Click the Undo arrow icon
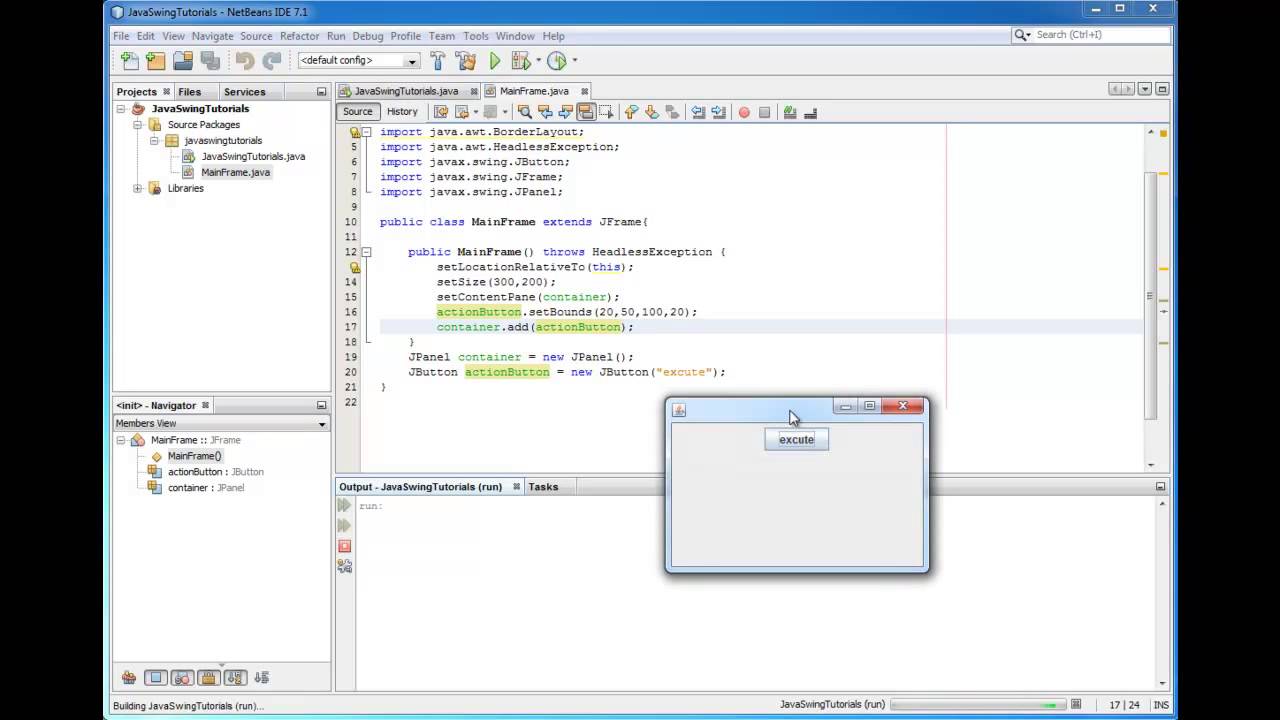 coord(245,61)
